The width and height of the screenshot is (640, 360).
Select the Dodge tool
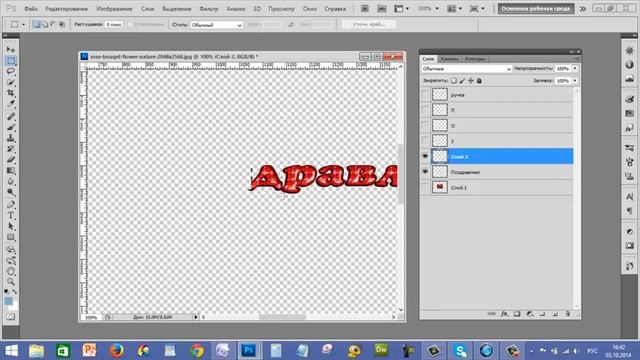pos(11,192)
